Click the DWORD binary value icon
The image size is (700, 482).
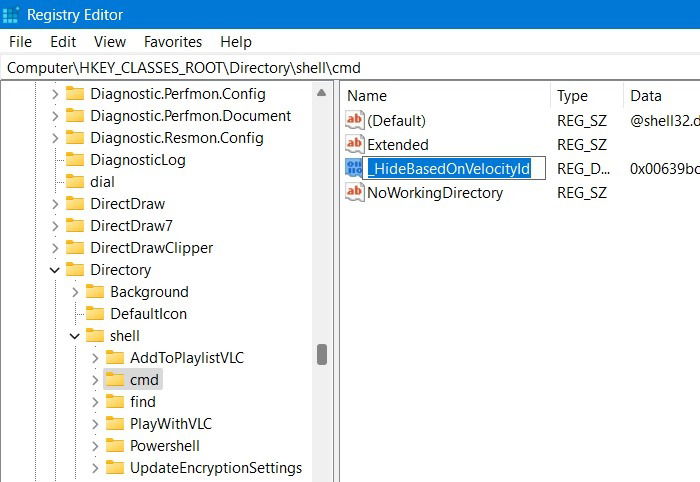point(354,168)
